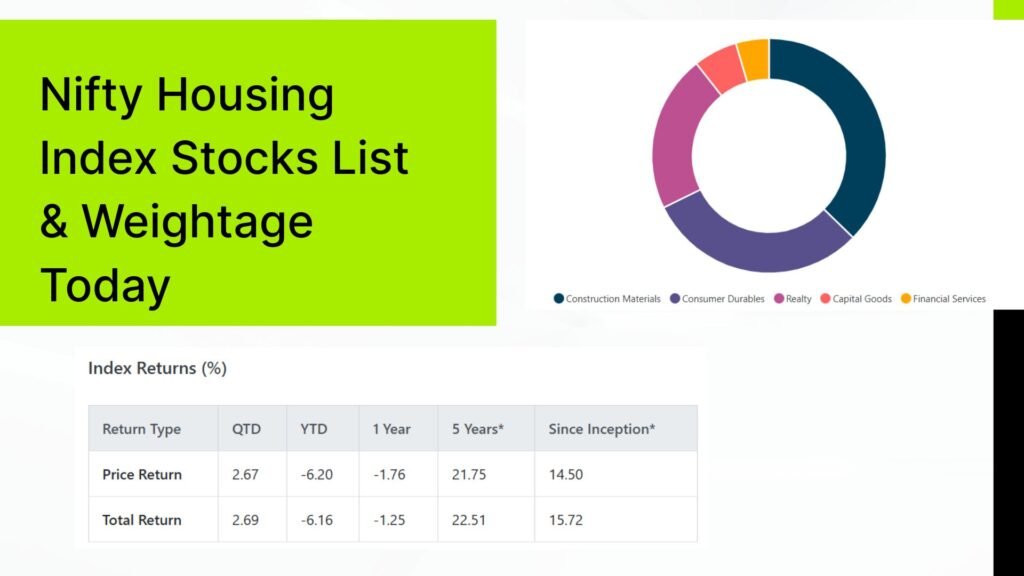This screenshot has height=576, width=1024.
Task: Click Price Return 1 Year value -1.76
Action: [x=389, y=475]
